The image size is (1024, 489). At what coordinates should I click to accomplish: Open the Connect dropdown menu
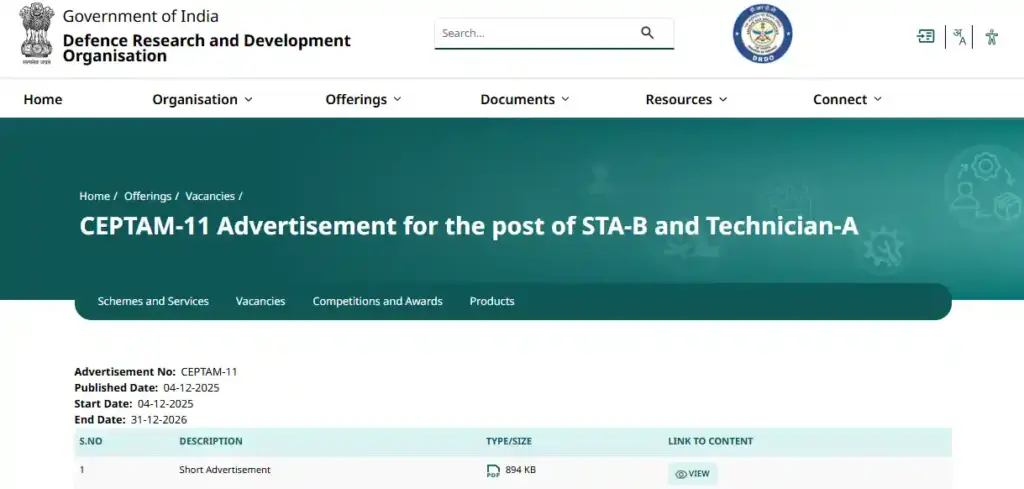[x=847, y=99]
